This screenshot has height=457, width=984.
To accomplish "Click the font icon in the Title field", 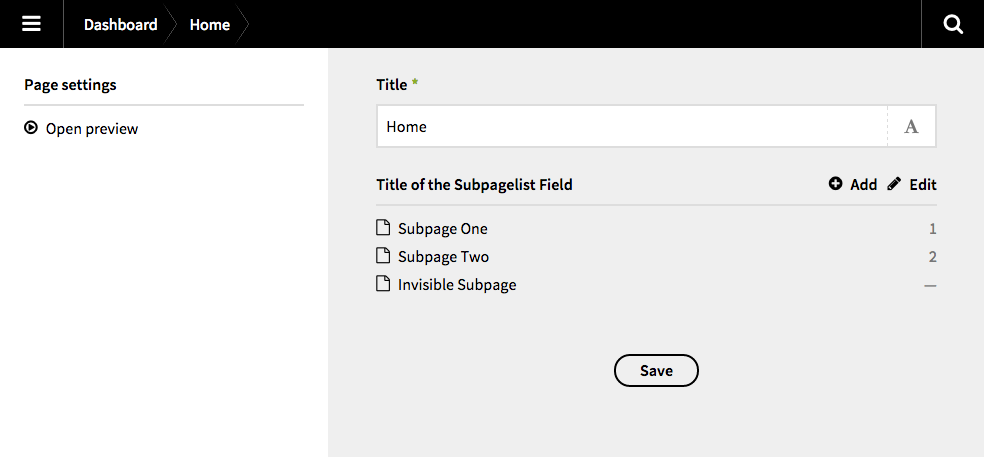I will pyautogui.click(x=911, y=127).
